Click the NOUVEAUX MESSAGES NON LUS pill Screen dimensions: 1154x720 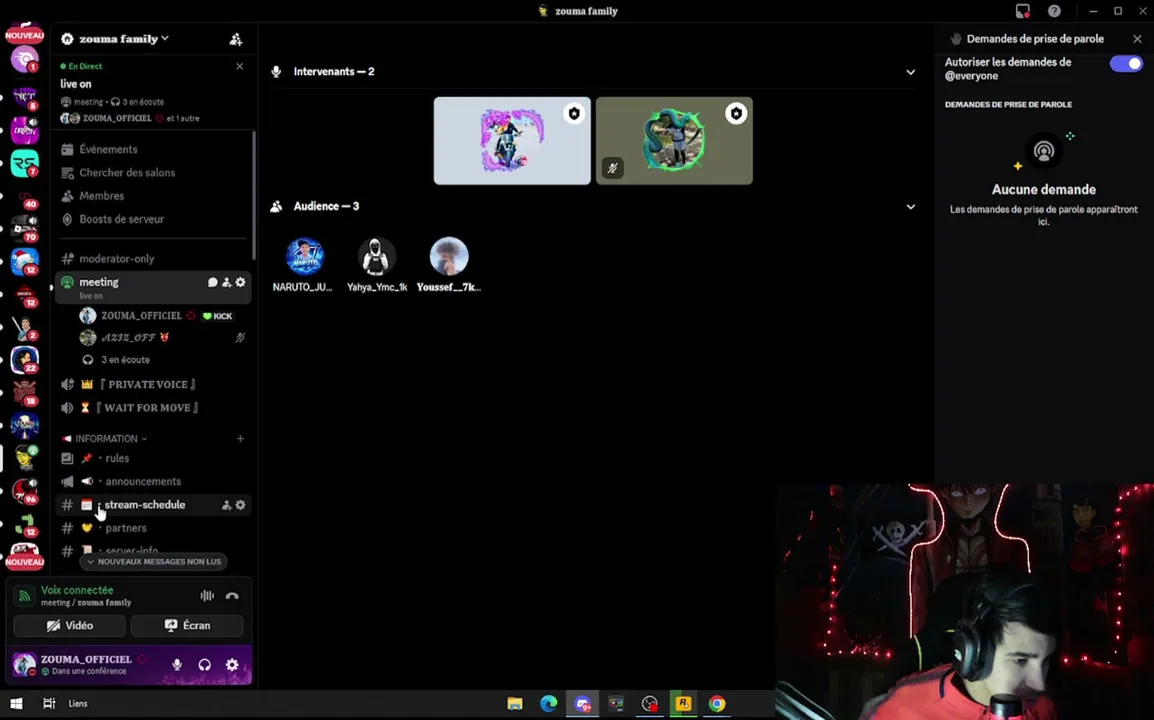pyautogui.click(x=153, y=562)
